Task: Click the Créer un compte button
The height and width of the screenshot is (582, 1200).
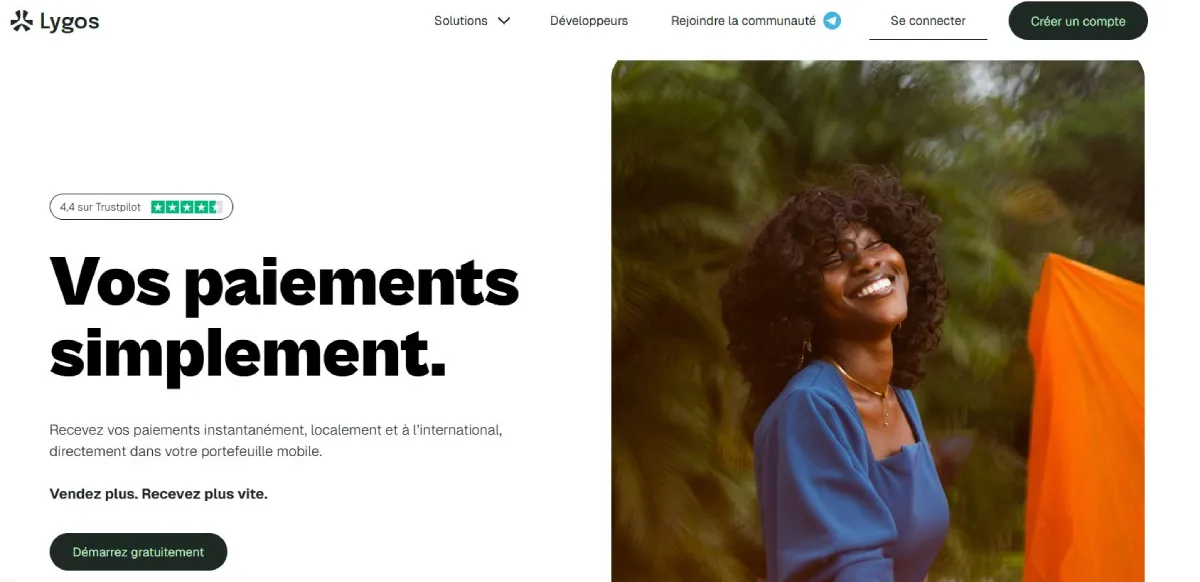Action: (x=1078, y=21)
